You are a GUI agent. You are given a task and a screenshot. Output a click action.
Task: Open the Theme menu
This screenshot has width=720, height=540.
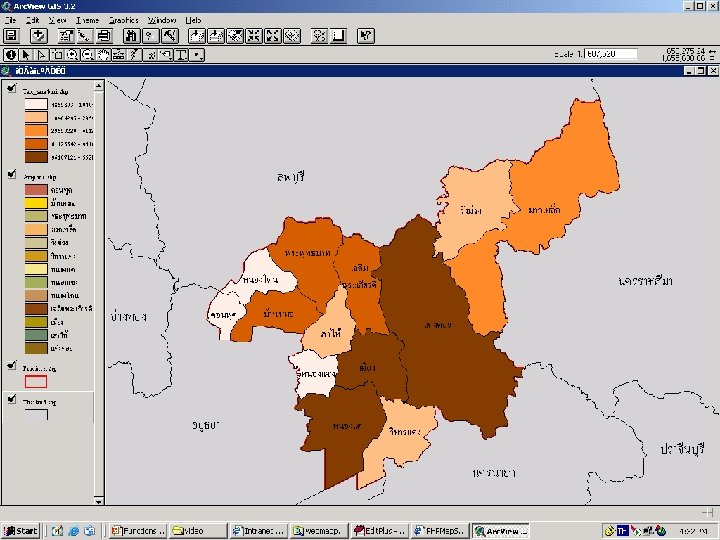[87, 20]
